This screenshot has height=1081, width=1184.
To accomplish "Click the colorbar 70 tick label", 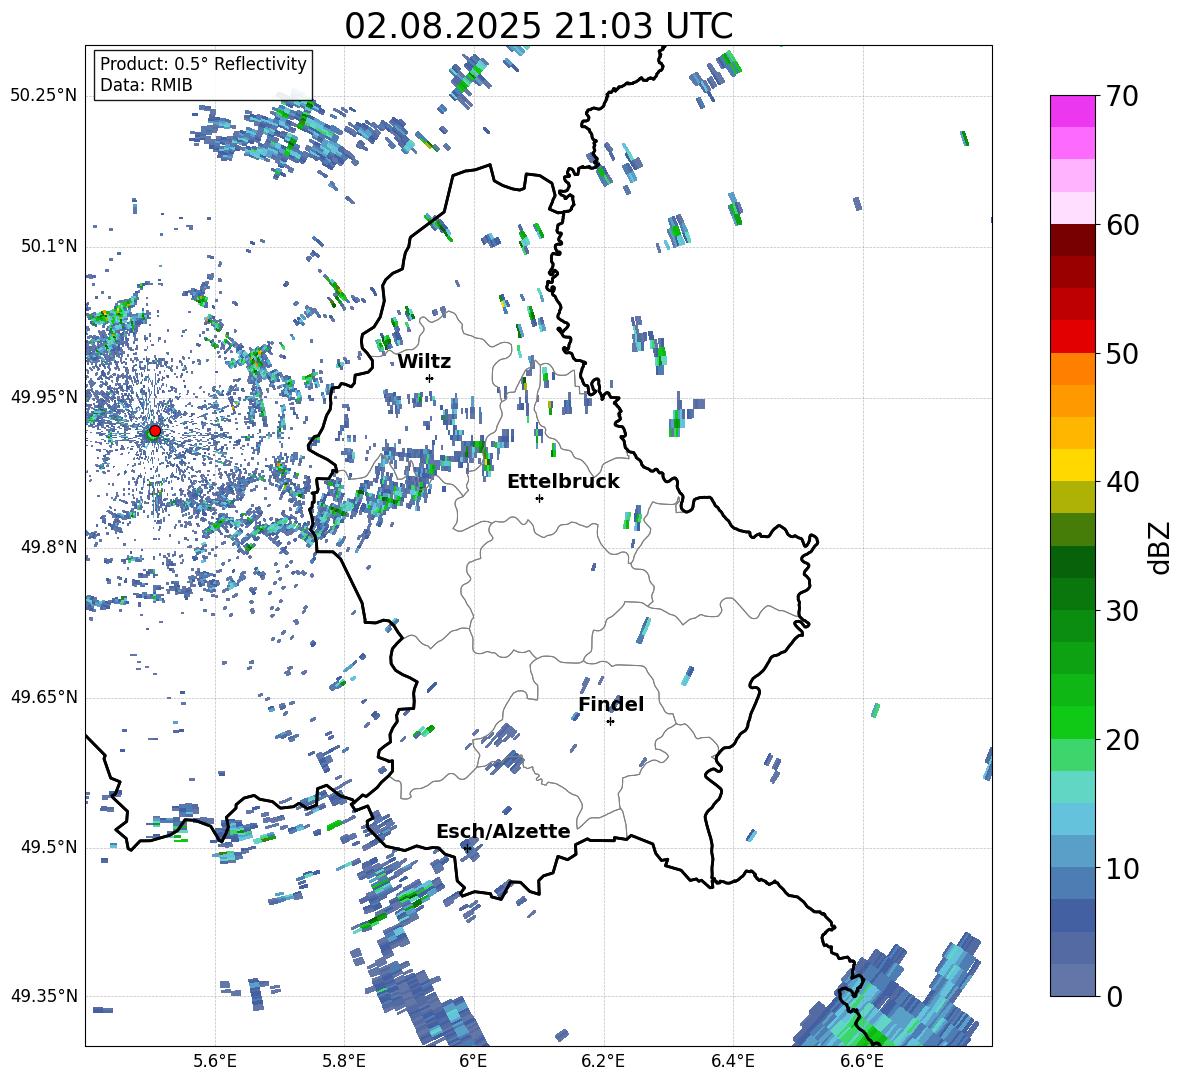I will (1121, 97).
